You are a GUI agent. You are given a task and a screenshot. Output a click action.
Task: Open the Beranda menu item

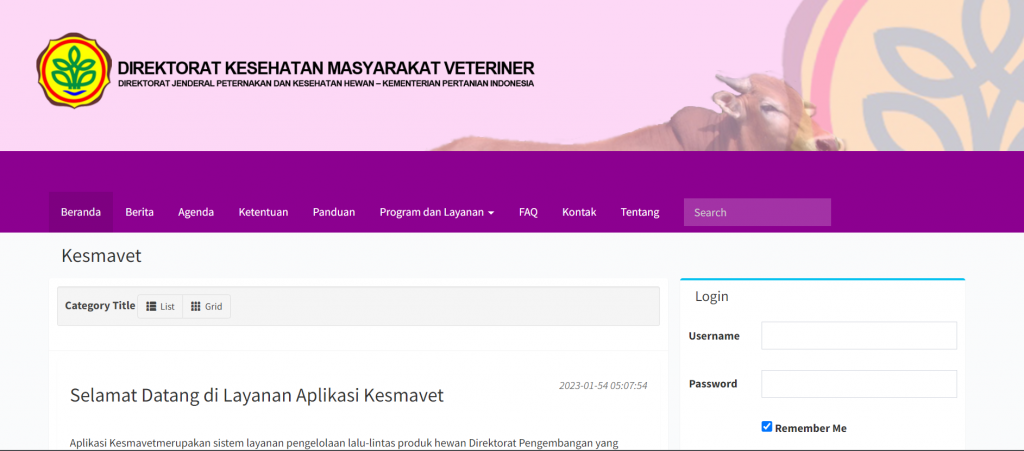pos(81,212)
